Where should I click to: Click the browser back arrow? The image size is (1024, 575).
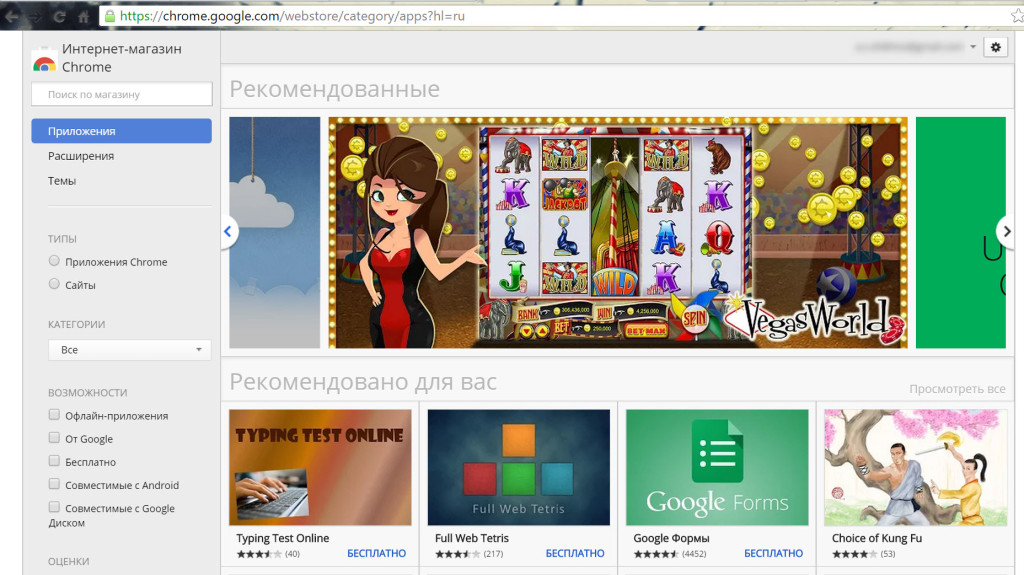(x=12, y=16)
